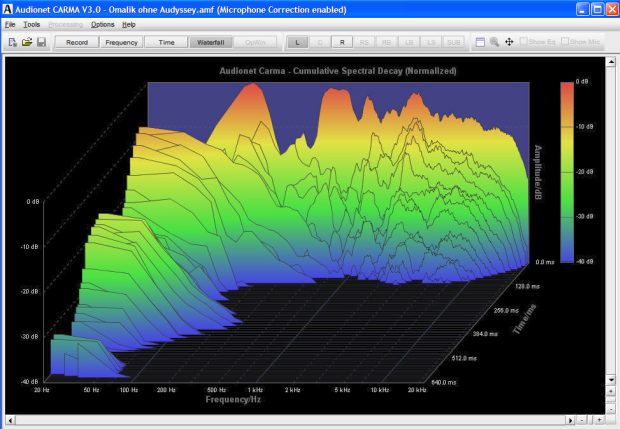Click the horizontal scrollbar right arrow
620x429 pixels.
570,420
